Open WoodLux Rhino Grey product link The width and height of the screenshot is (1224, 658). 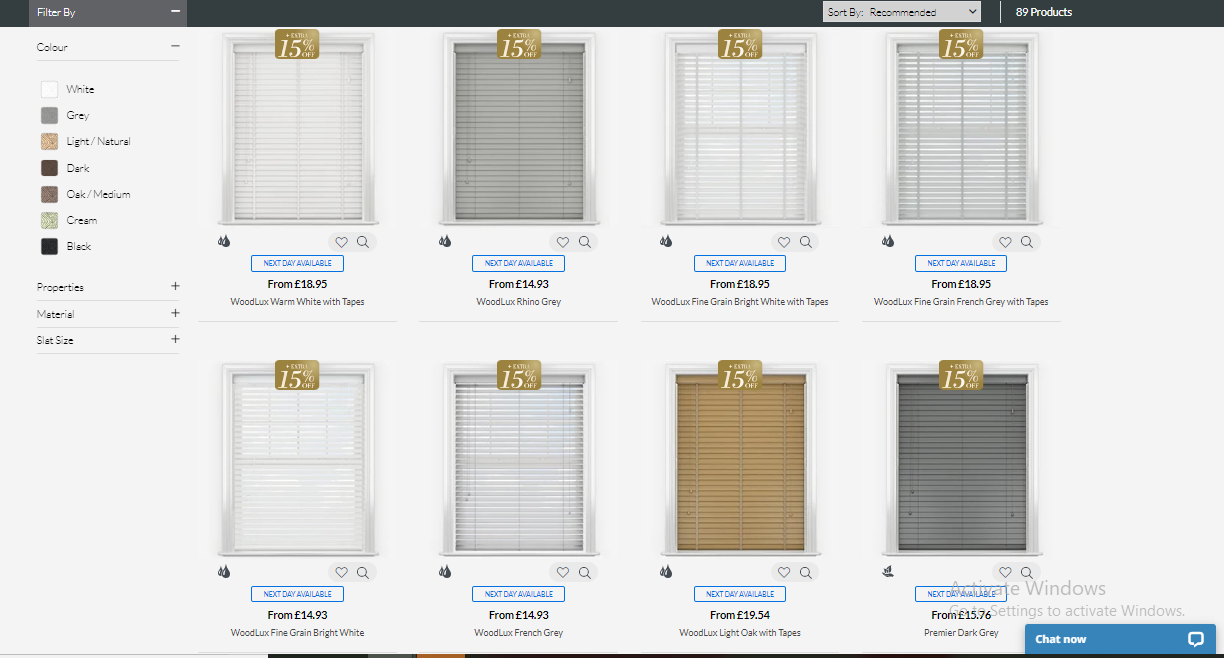click(518, 301)
